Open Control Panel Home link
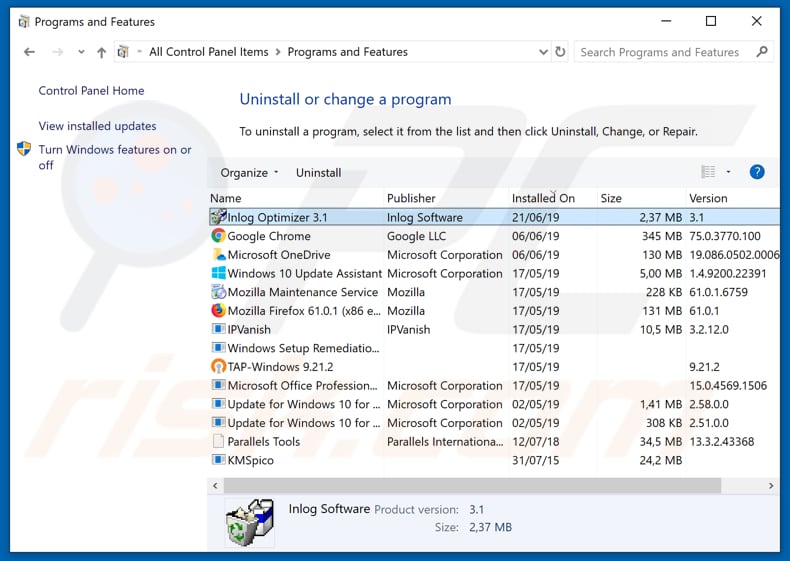790x561 pixels. click(91, 91)
